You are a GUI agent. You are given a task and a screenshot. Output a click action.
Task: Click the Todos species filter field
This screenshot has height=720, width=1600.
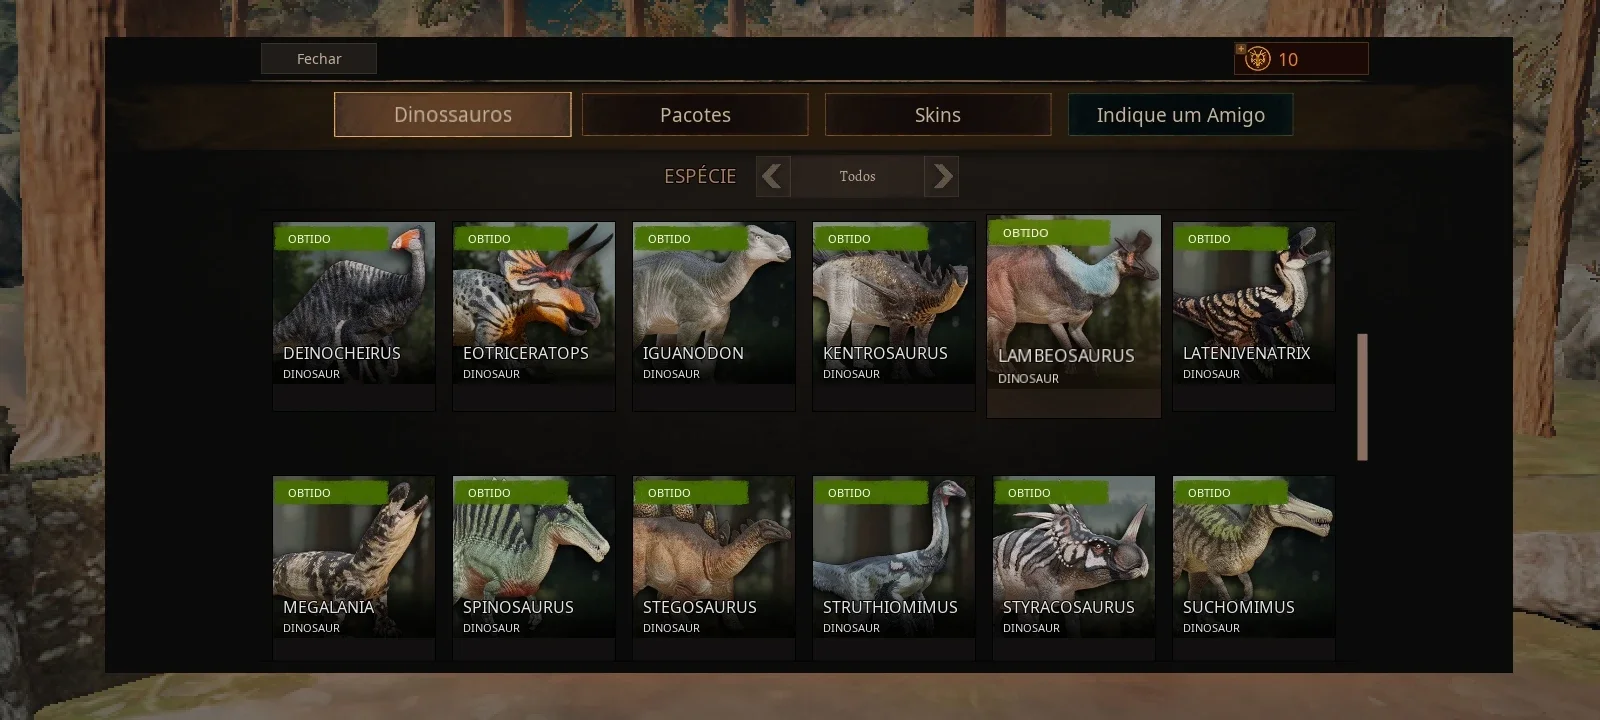tap(857, 176)
